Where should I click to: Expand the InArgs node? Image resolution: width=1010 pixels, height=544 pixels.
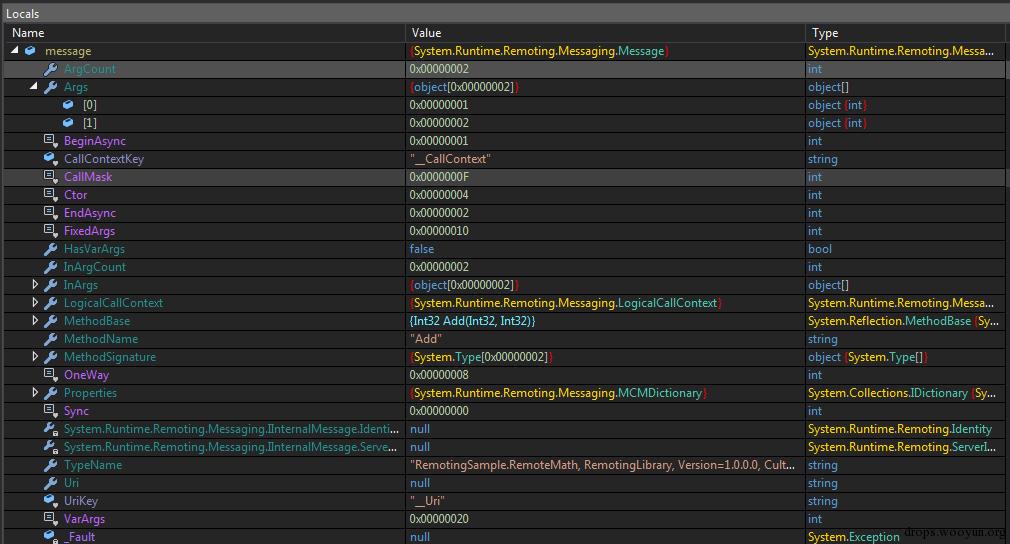click(x=35, y=285)
